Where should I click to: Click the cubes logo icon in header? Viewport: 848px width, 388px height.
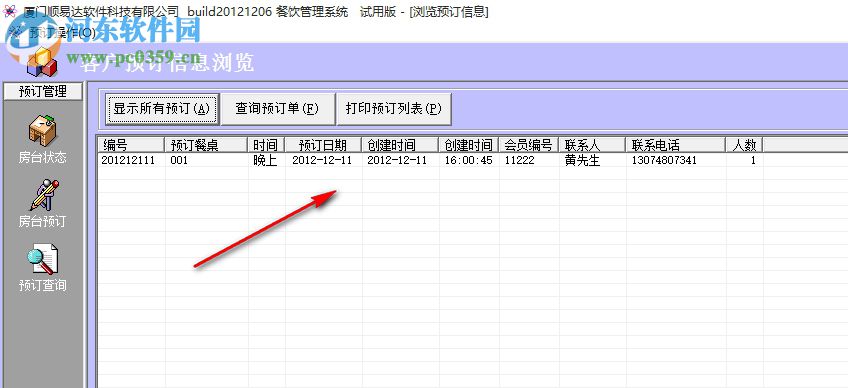click(42, 62)
